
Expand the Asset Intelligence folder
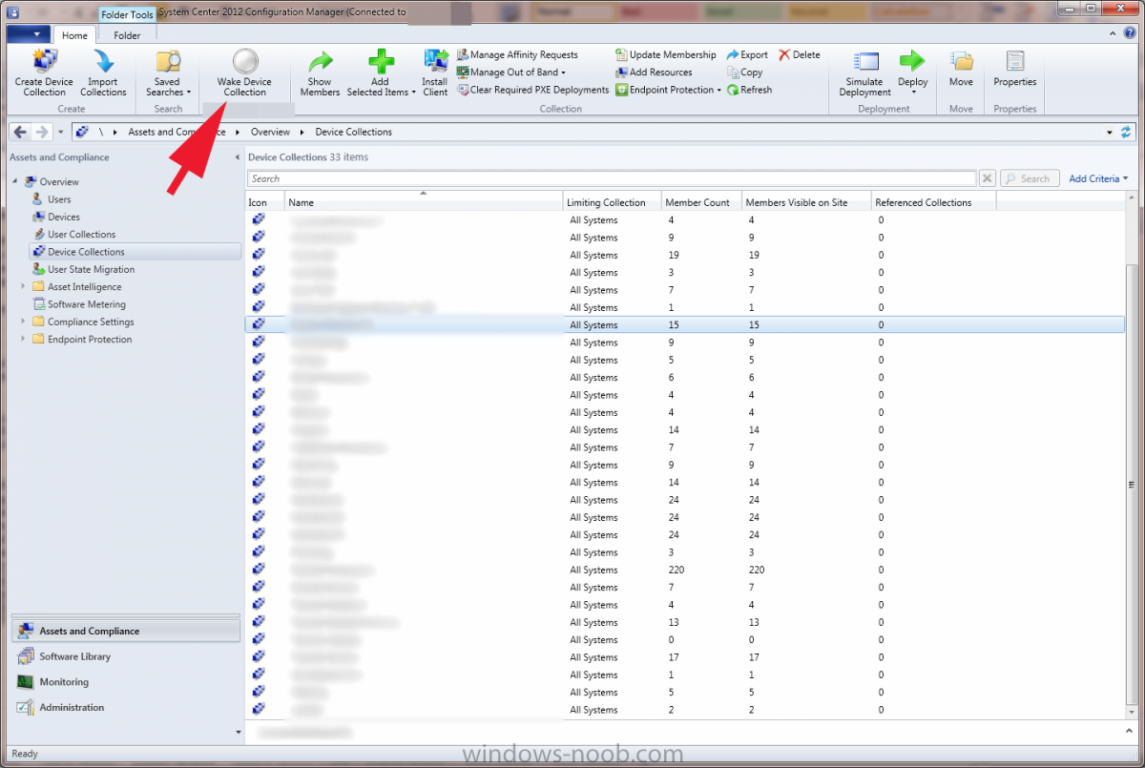coord(23,286)
